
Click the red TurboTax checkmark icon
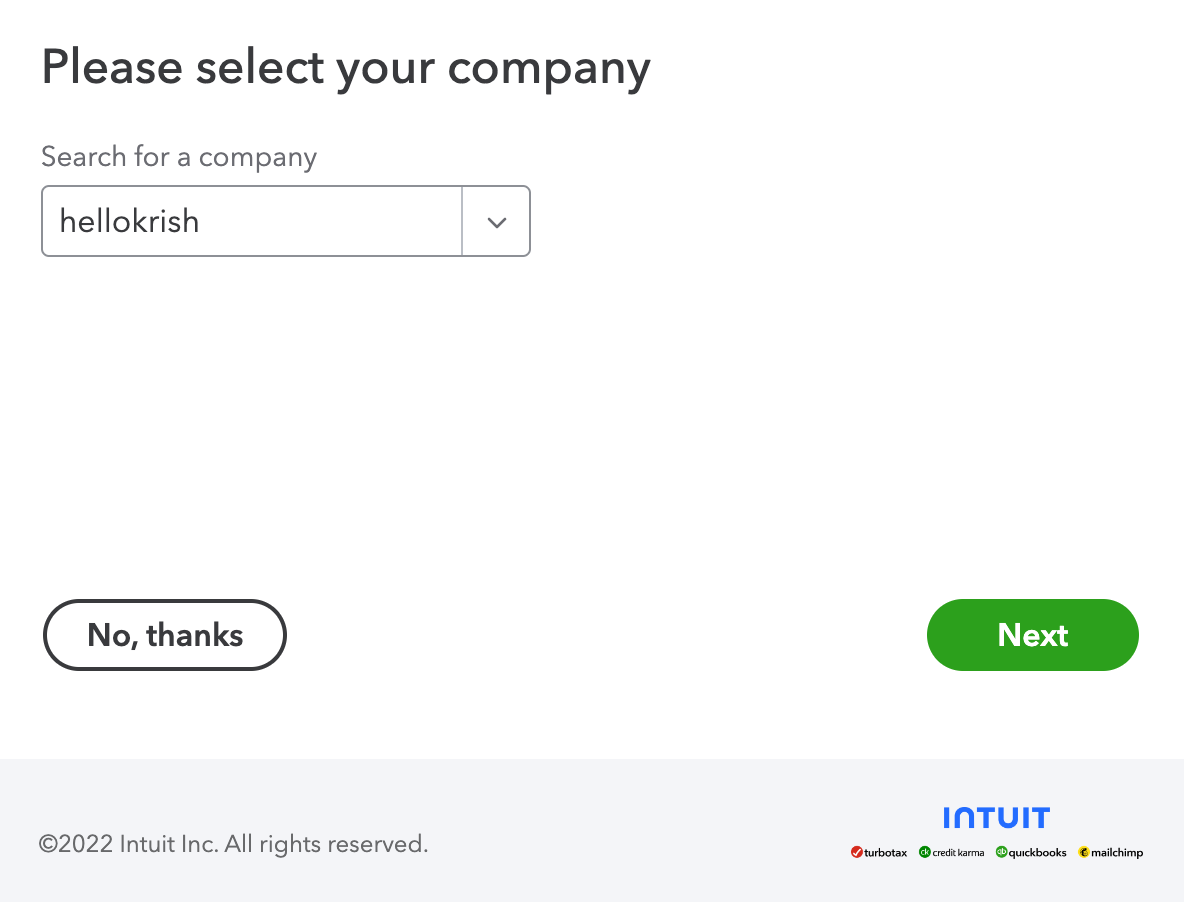click(x=857, y=852)
